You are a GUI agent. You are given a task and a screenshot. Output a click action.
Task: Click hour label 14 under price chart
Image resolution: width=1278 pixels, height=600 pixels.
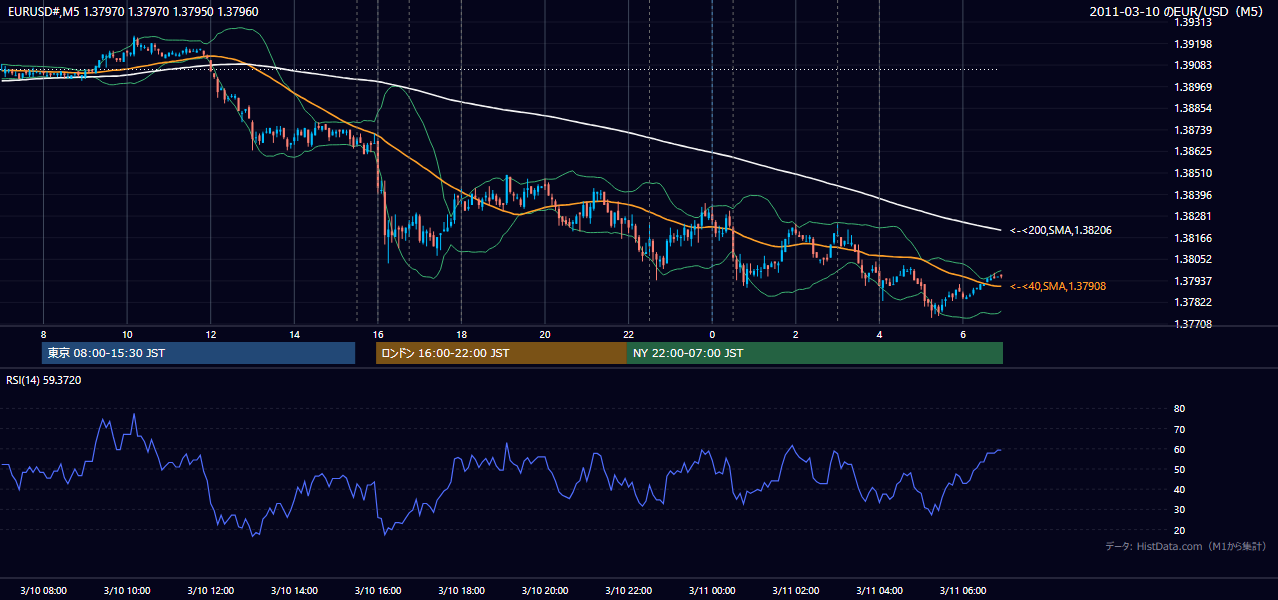tap(294, 334)
